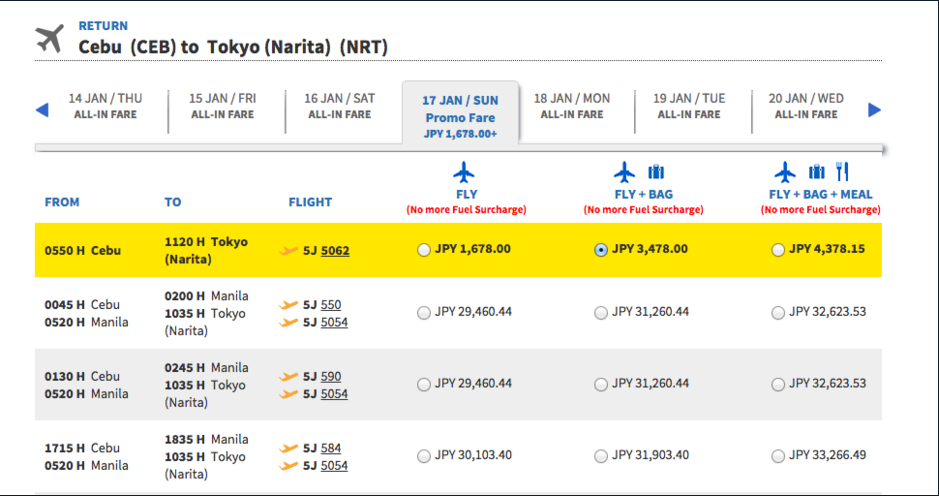Click the airplane icon above the FLY column
Screen dimensions: 939x496
coord(464,173)
